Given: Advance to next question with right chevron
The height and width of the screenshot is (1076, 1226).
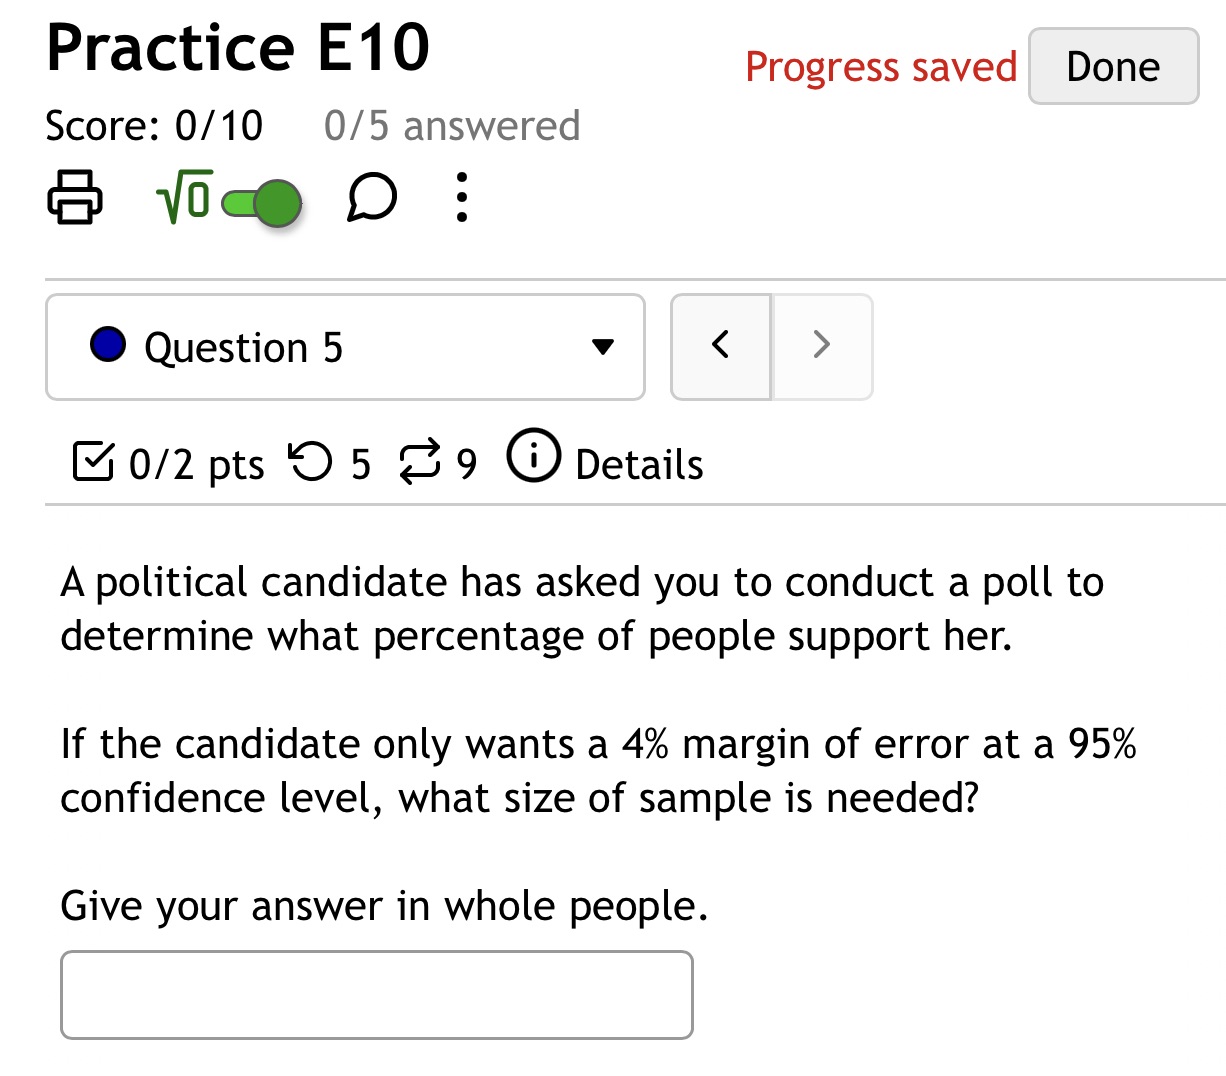Looking at the screenshot, I should point(821,344).
